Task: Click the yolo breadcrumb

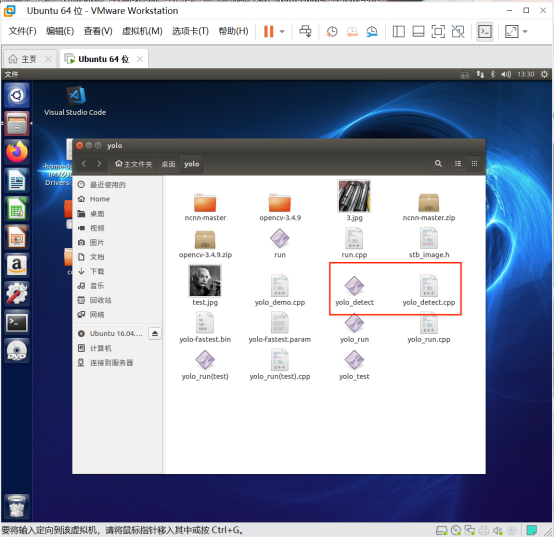Action: click(x=191, y=164)
